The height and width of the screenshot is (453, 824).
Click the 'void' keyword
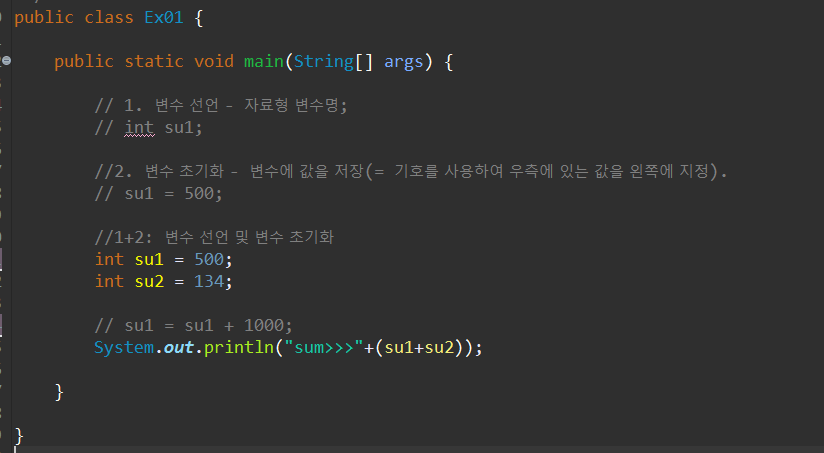[x=214, y=61]
